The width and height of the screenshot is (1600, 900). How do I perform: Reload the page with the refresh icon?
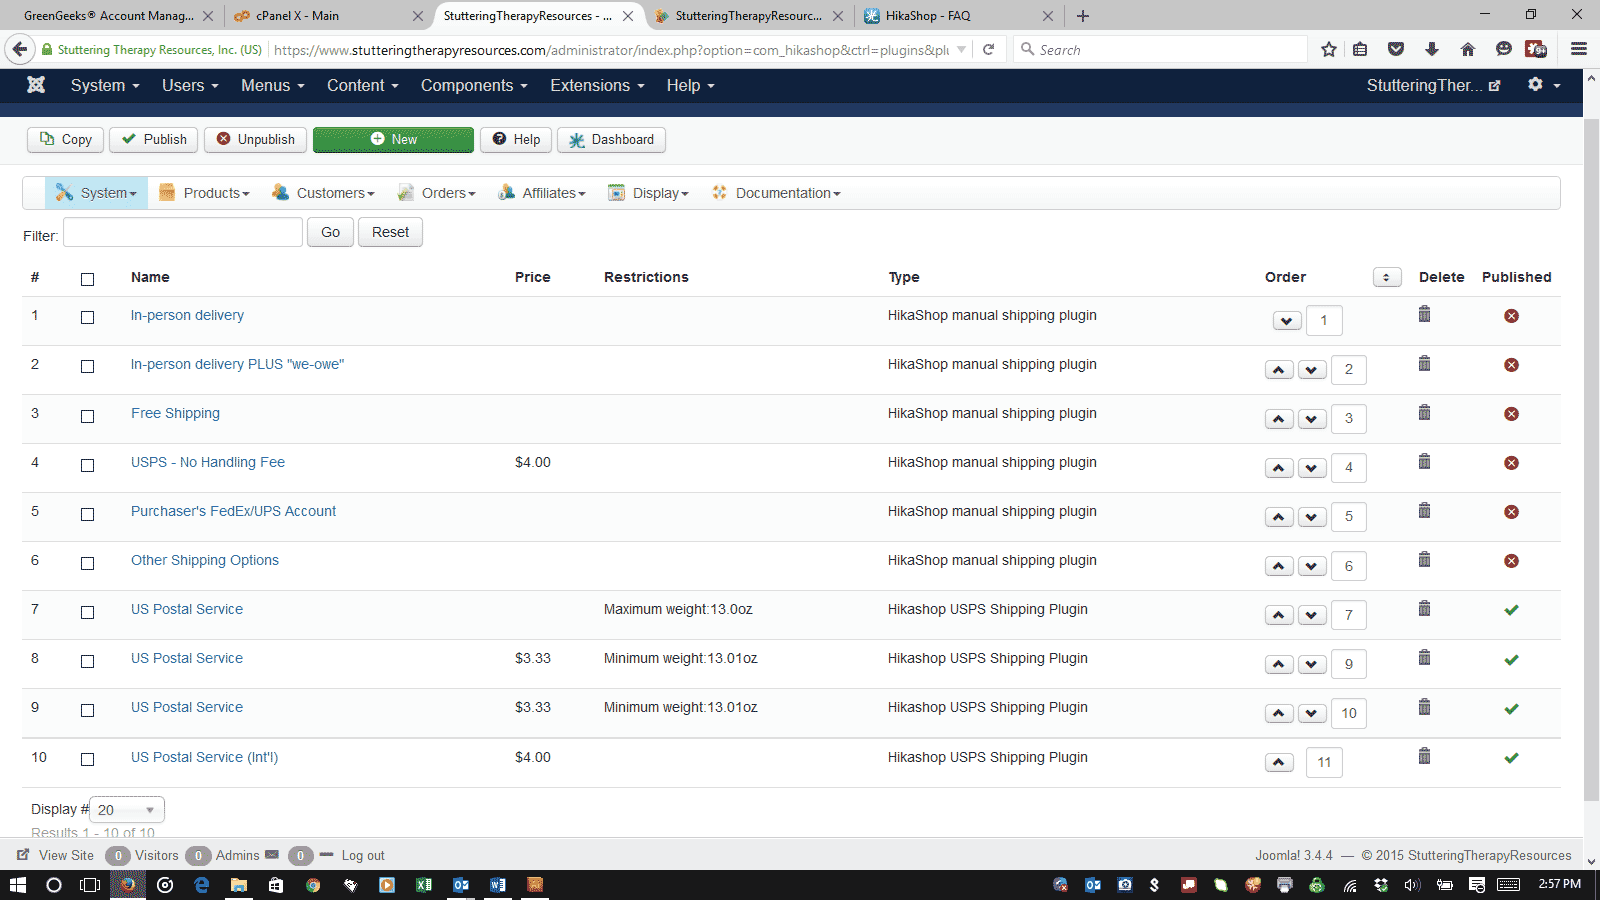click(988, 49)
